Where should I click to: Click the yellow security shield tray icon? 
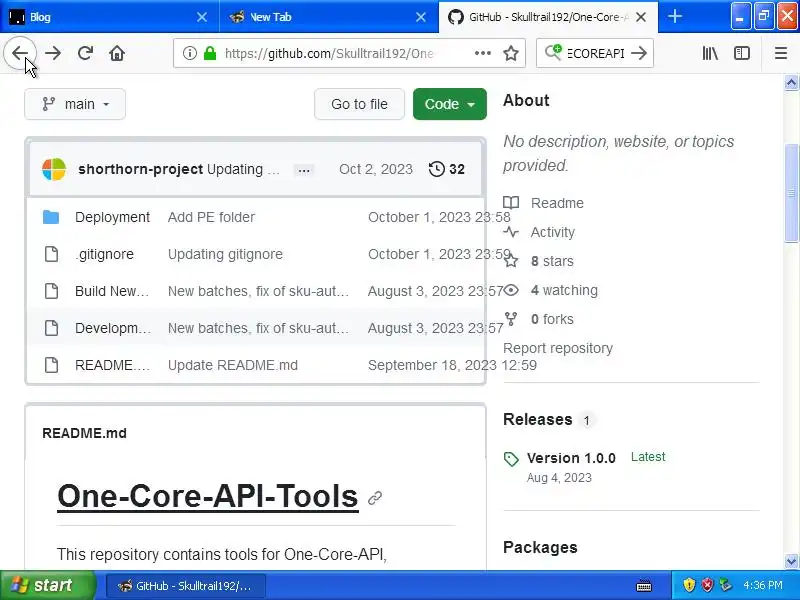(689, 585)
